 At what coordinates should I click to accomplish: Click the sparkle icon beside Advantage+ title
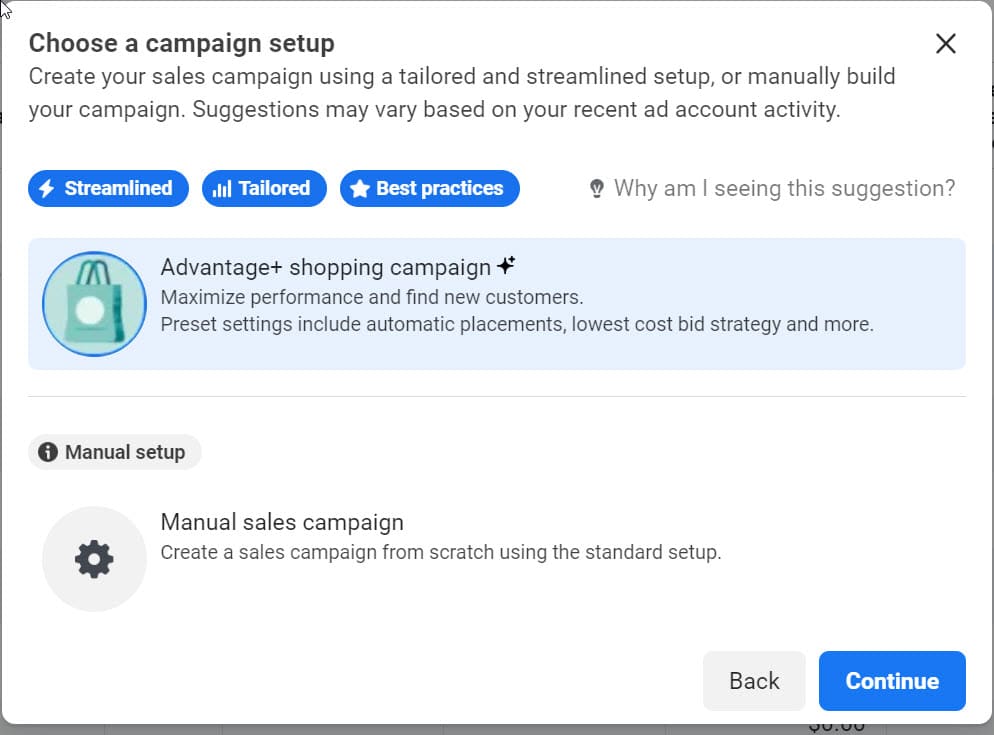(x=506, y=266)
